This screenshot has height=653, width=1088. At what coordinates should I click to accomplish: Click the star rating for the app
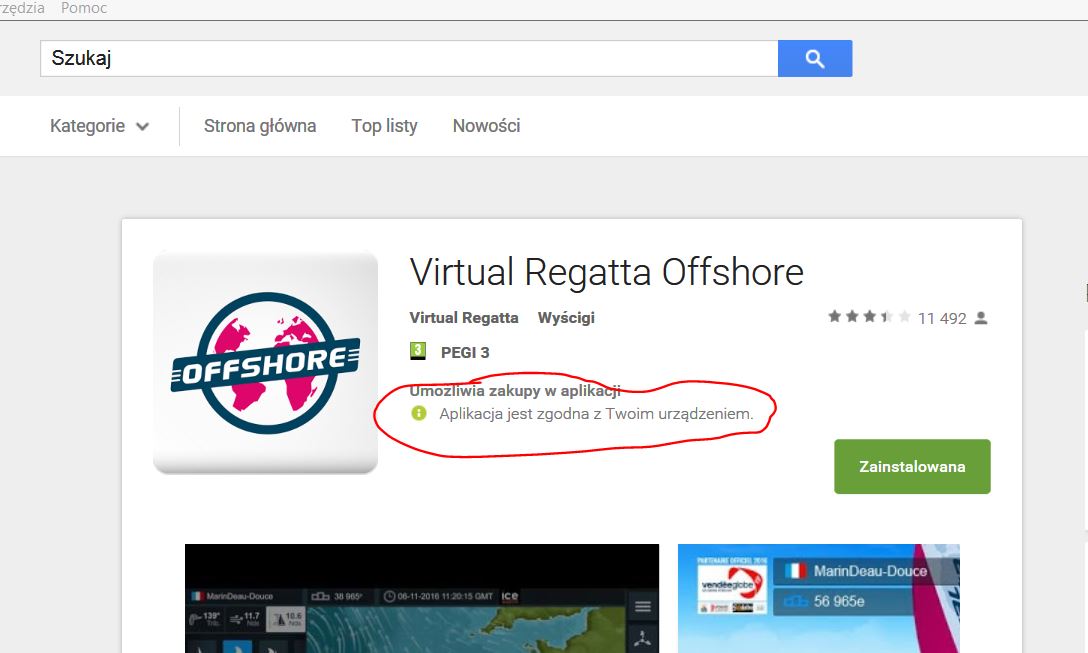(869, 317)
